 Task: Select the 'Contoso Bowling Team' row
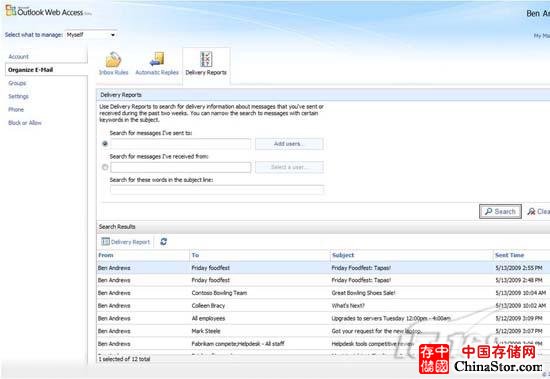(x=323, y=293)
